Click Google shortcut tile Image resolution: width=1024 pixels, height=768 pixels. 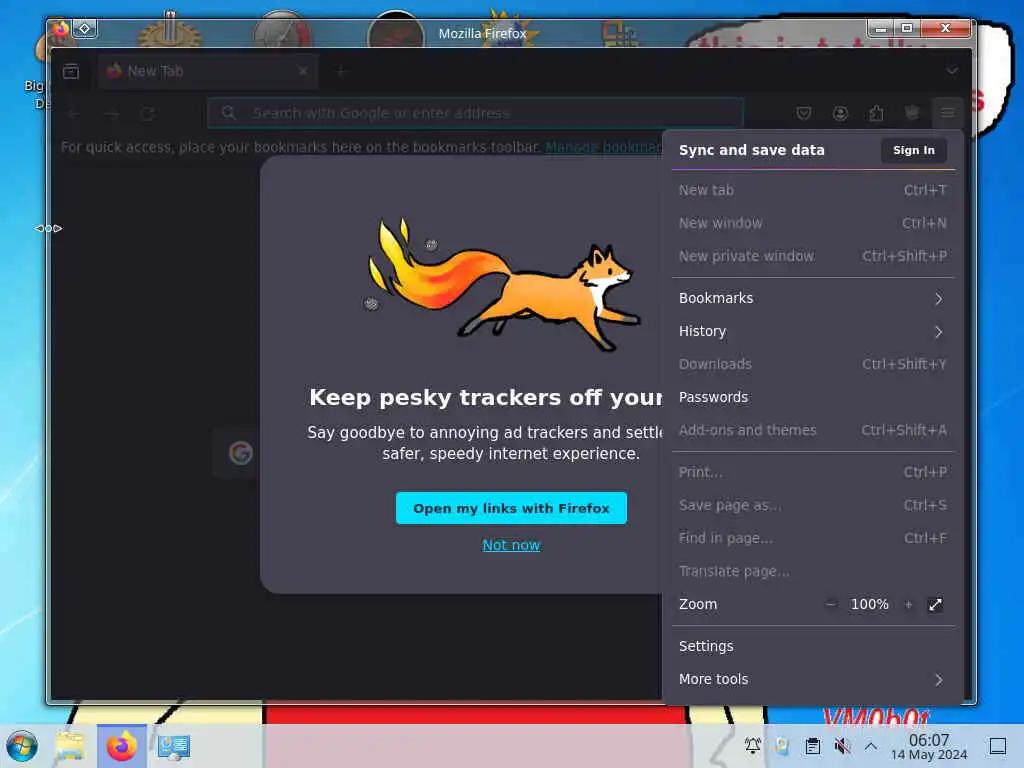coord(240,453)
